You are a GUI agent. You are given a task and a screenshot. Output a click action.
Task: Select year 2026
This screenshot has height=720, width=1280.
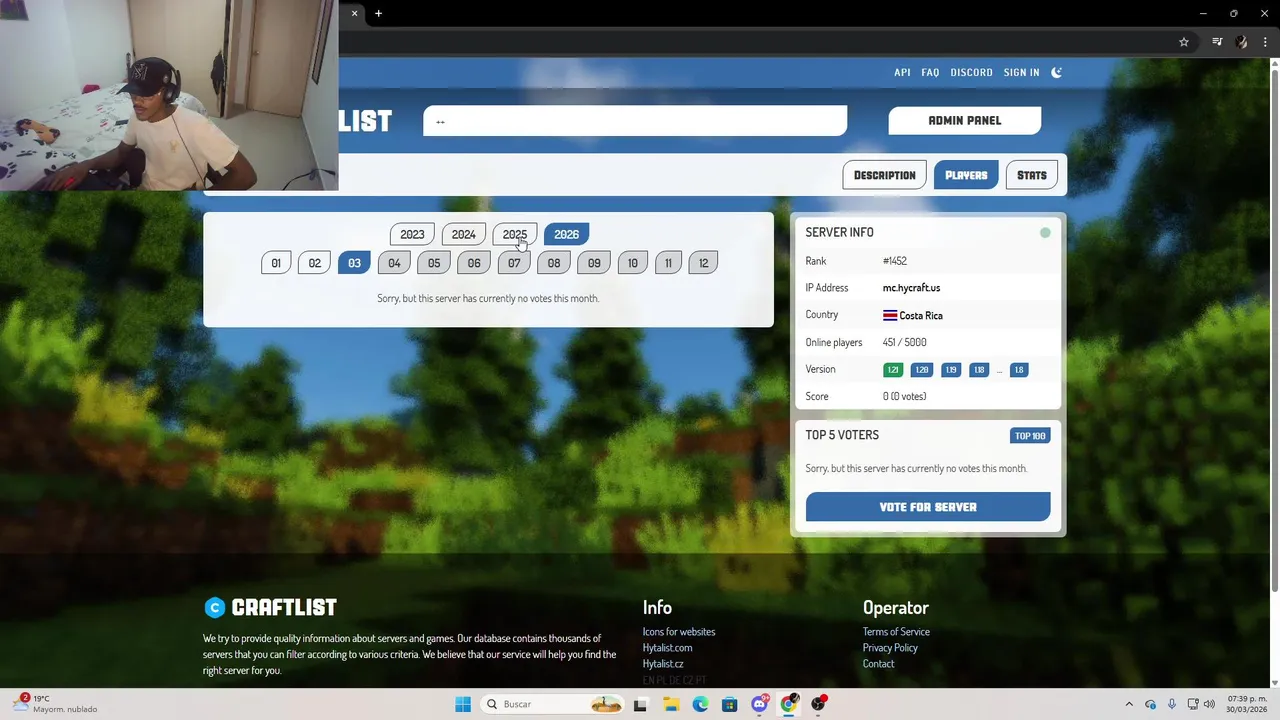tap(566, 234)
